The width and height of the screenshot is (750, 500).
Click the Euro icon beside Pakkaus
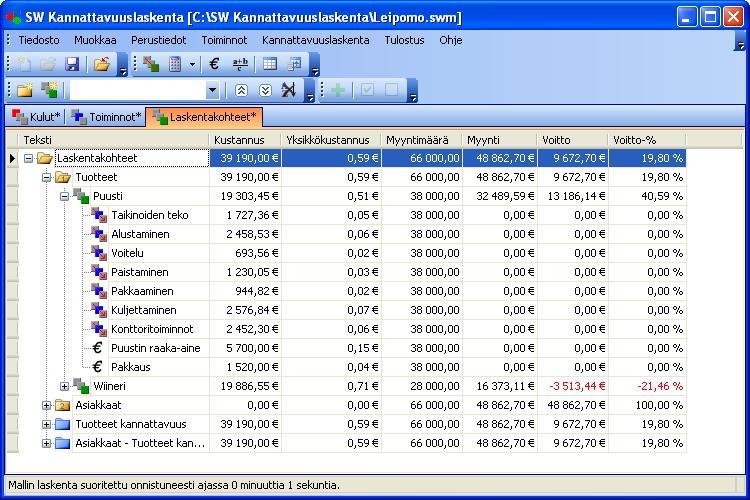point(98,367)
